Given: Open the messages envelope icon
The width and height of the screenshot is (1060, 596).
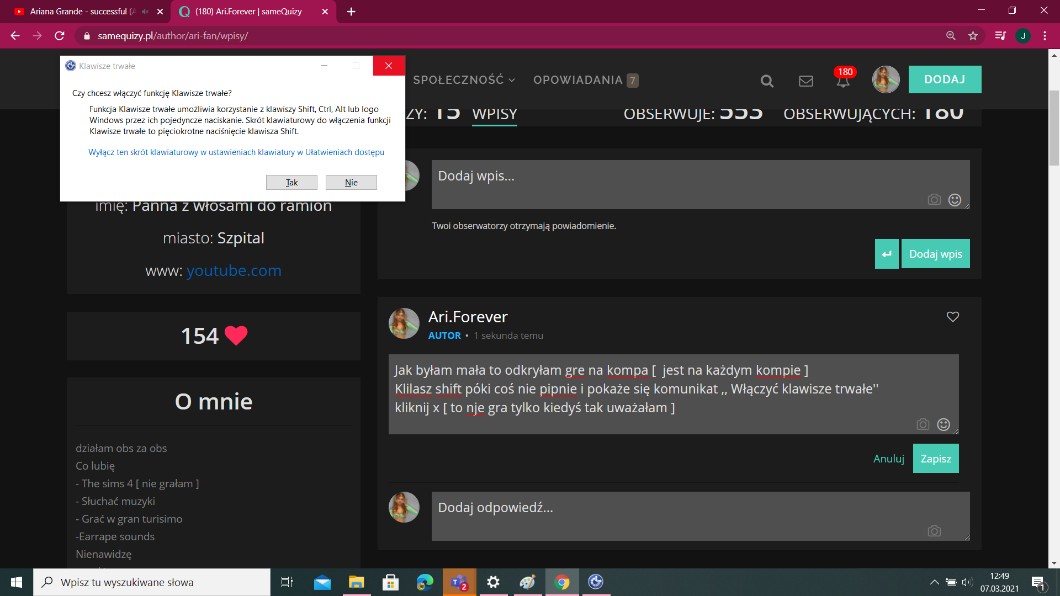Looking at the screenshot, I should 805,81.
